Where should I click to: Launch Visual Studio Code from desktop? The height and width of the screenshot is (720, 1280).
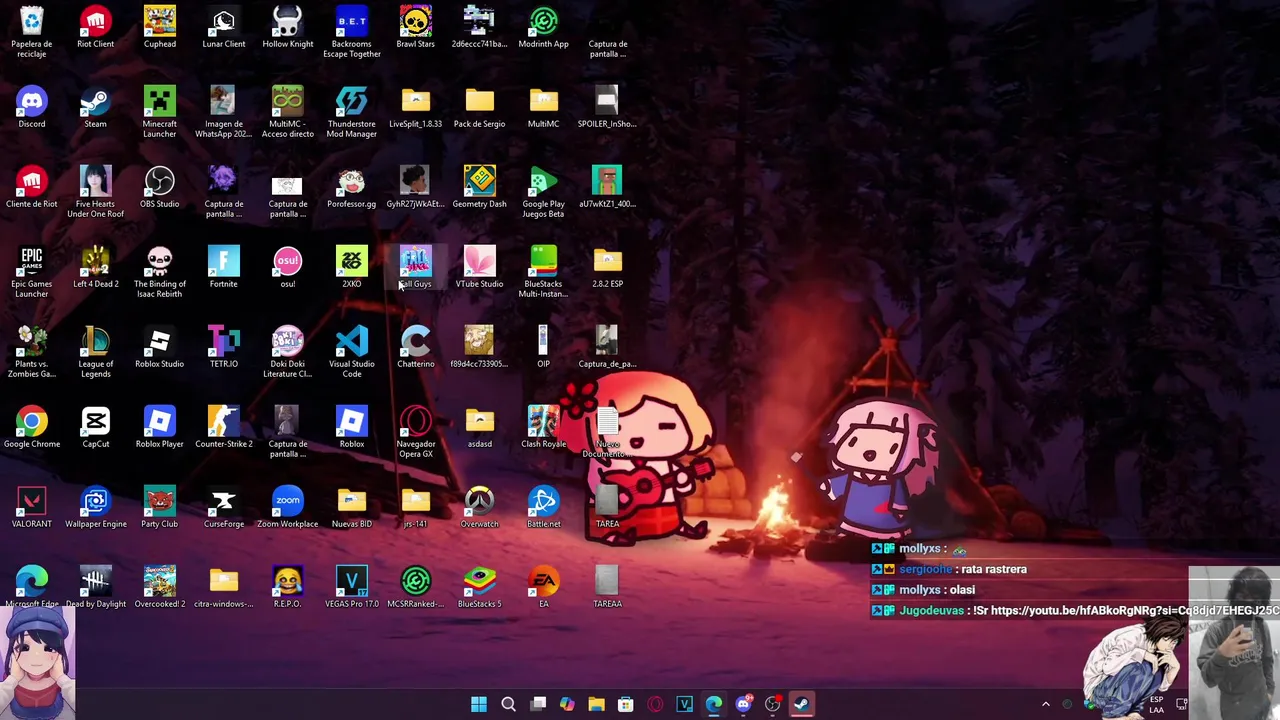point(352,351)
